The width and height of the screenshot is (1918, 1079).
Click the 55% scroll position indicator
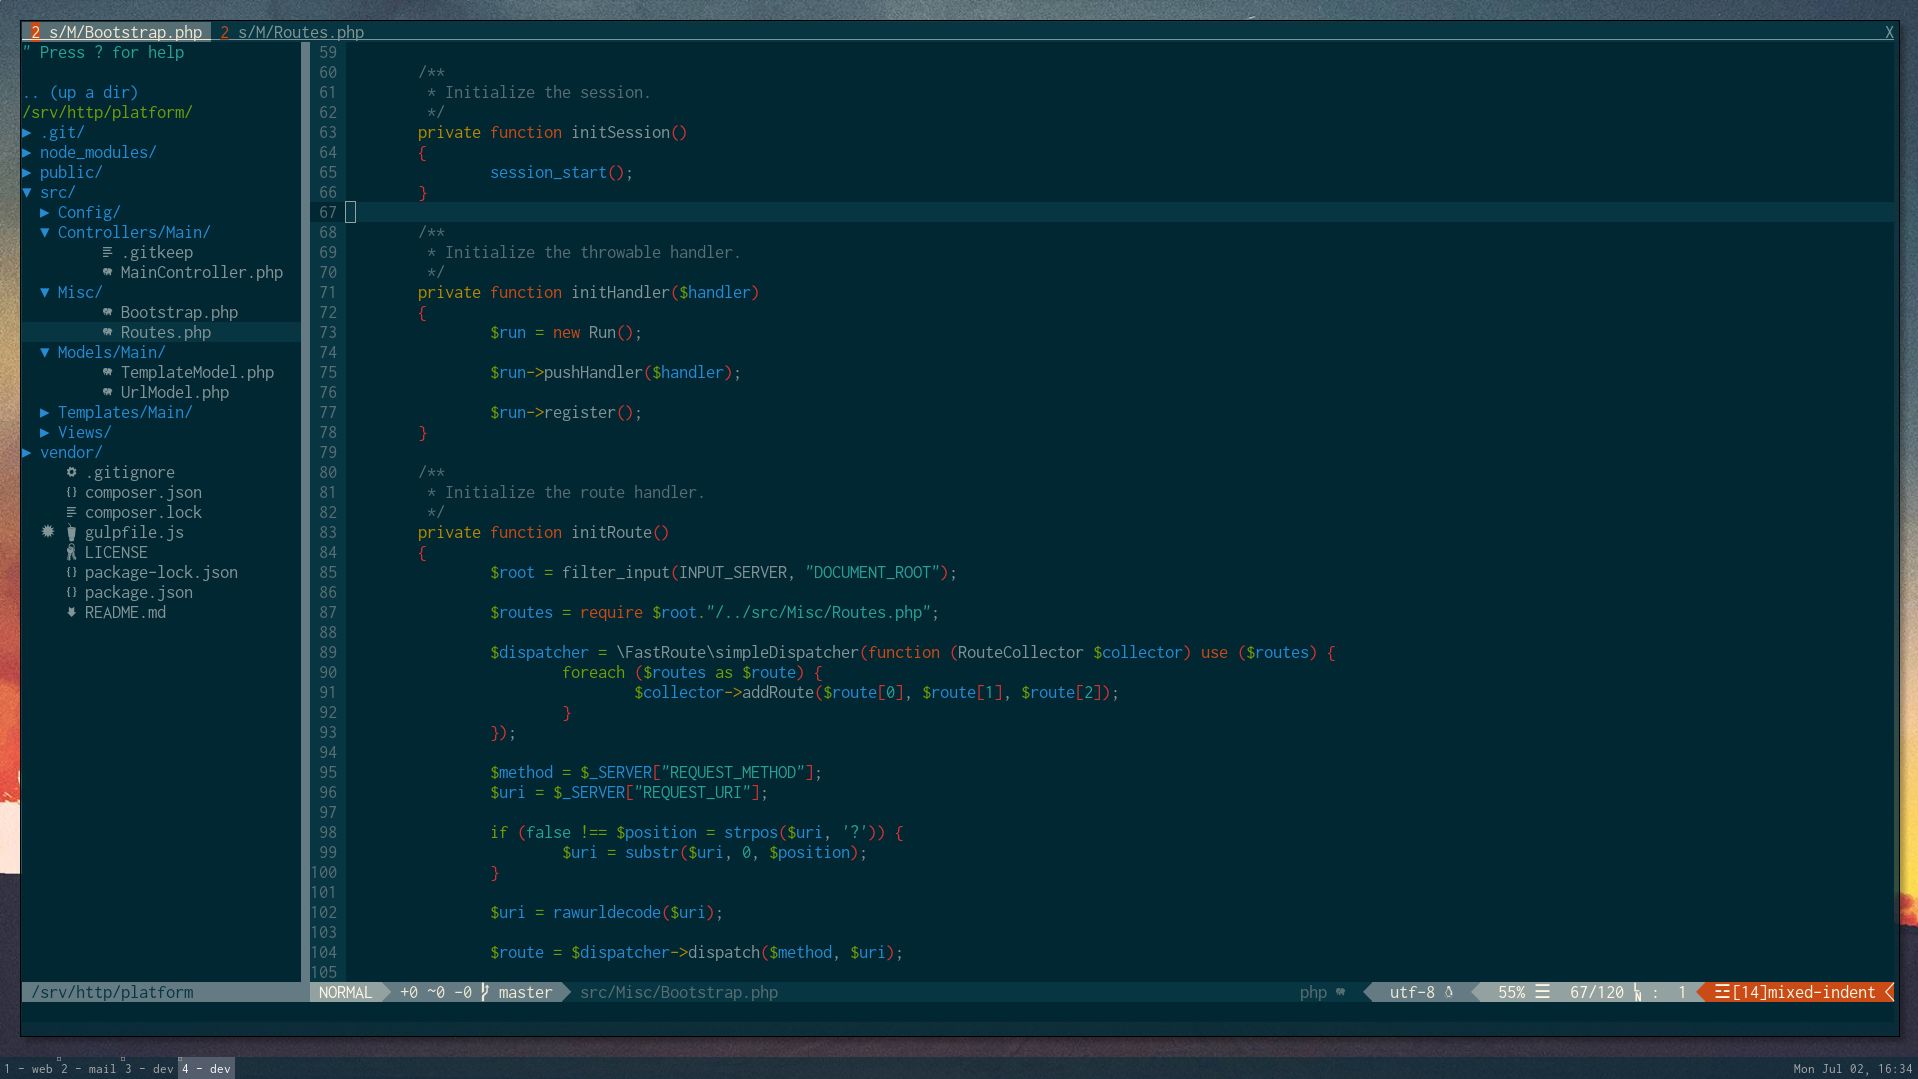click(1513, 992)
